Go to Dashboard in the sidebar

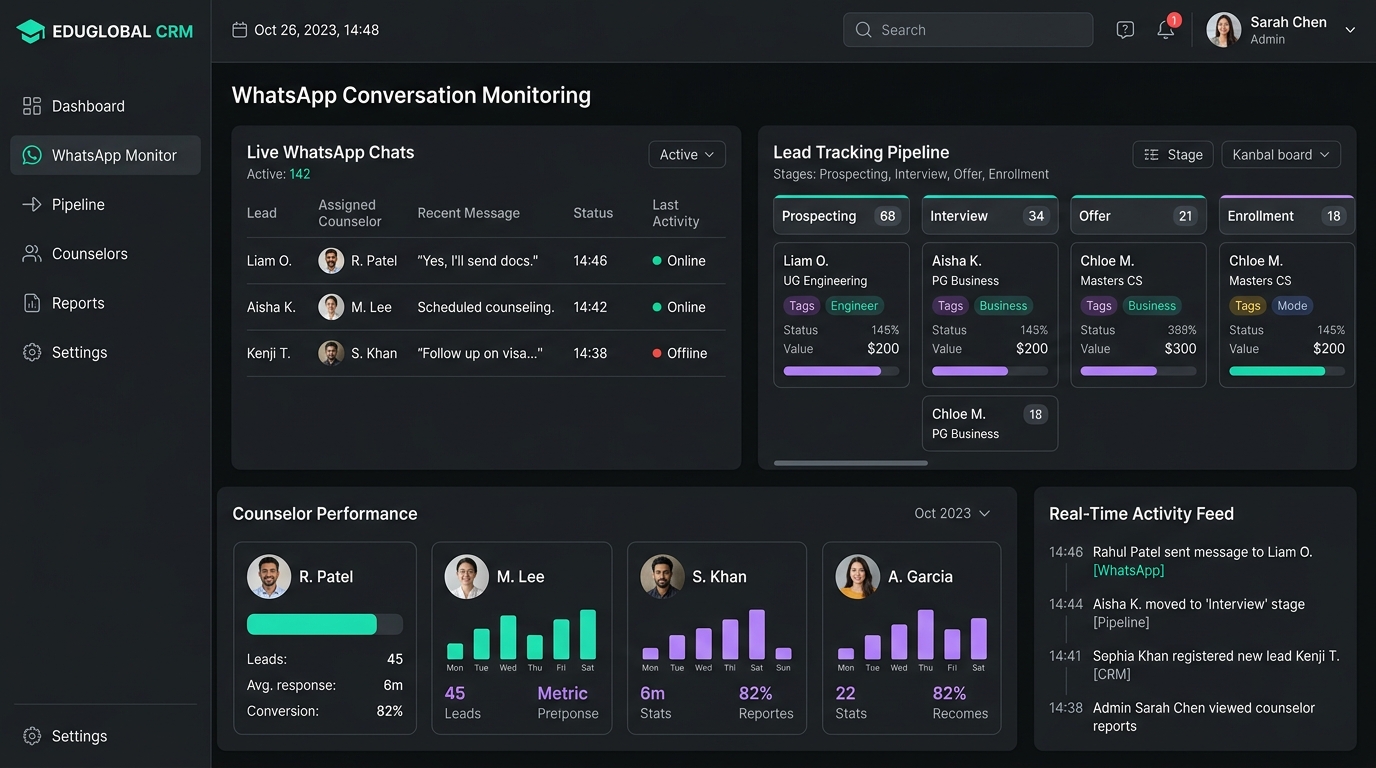tap(105, 106)
